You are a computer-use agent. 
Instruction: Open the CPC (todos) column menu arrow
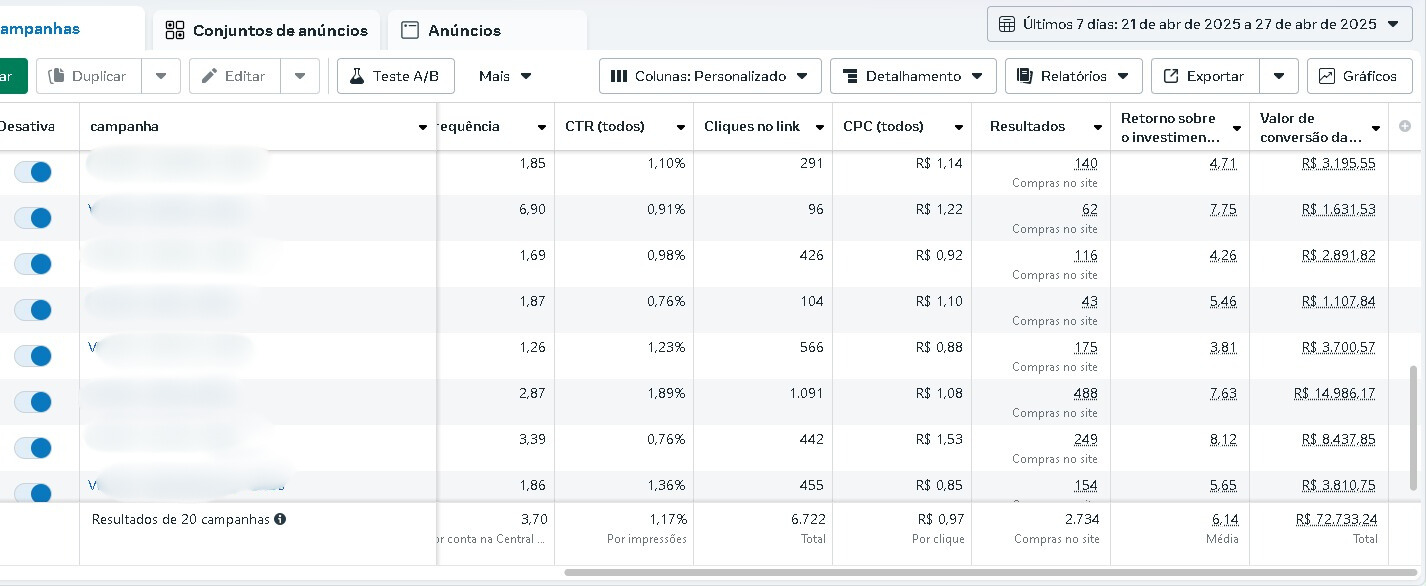point(958,127)
